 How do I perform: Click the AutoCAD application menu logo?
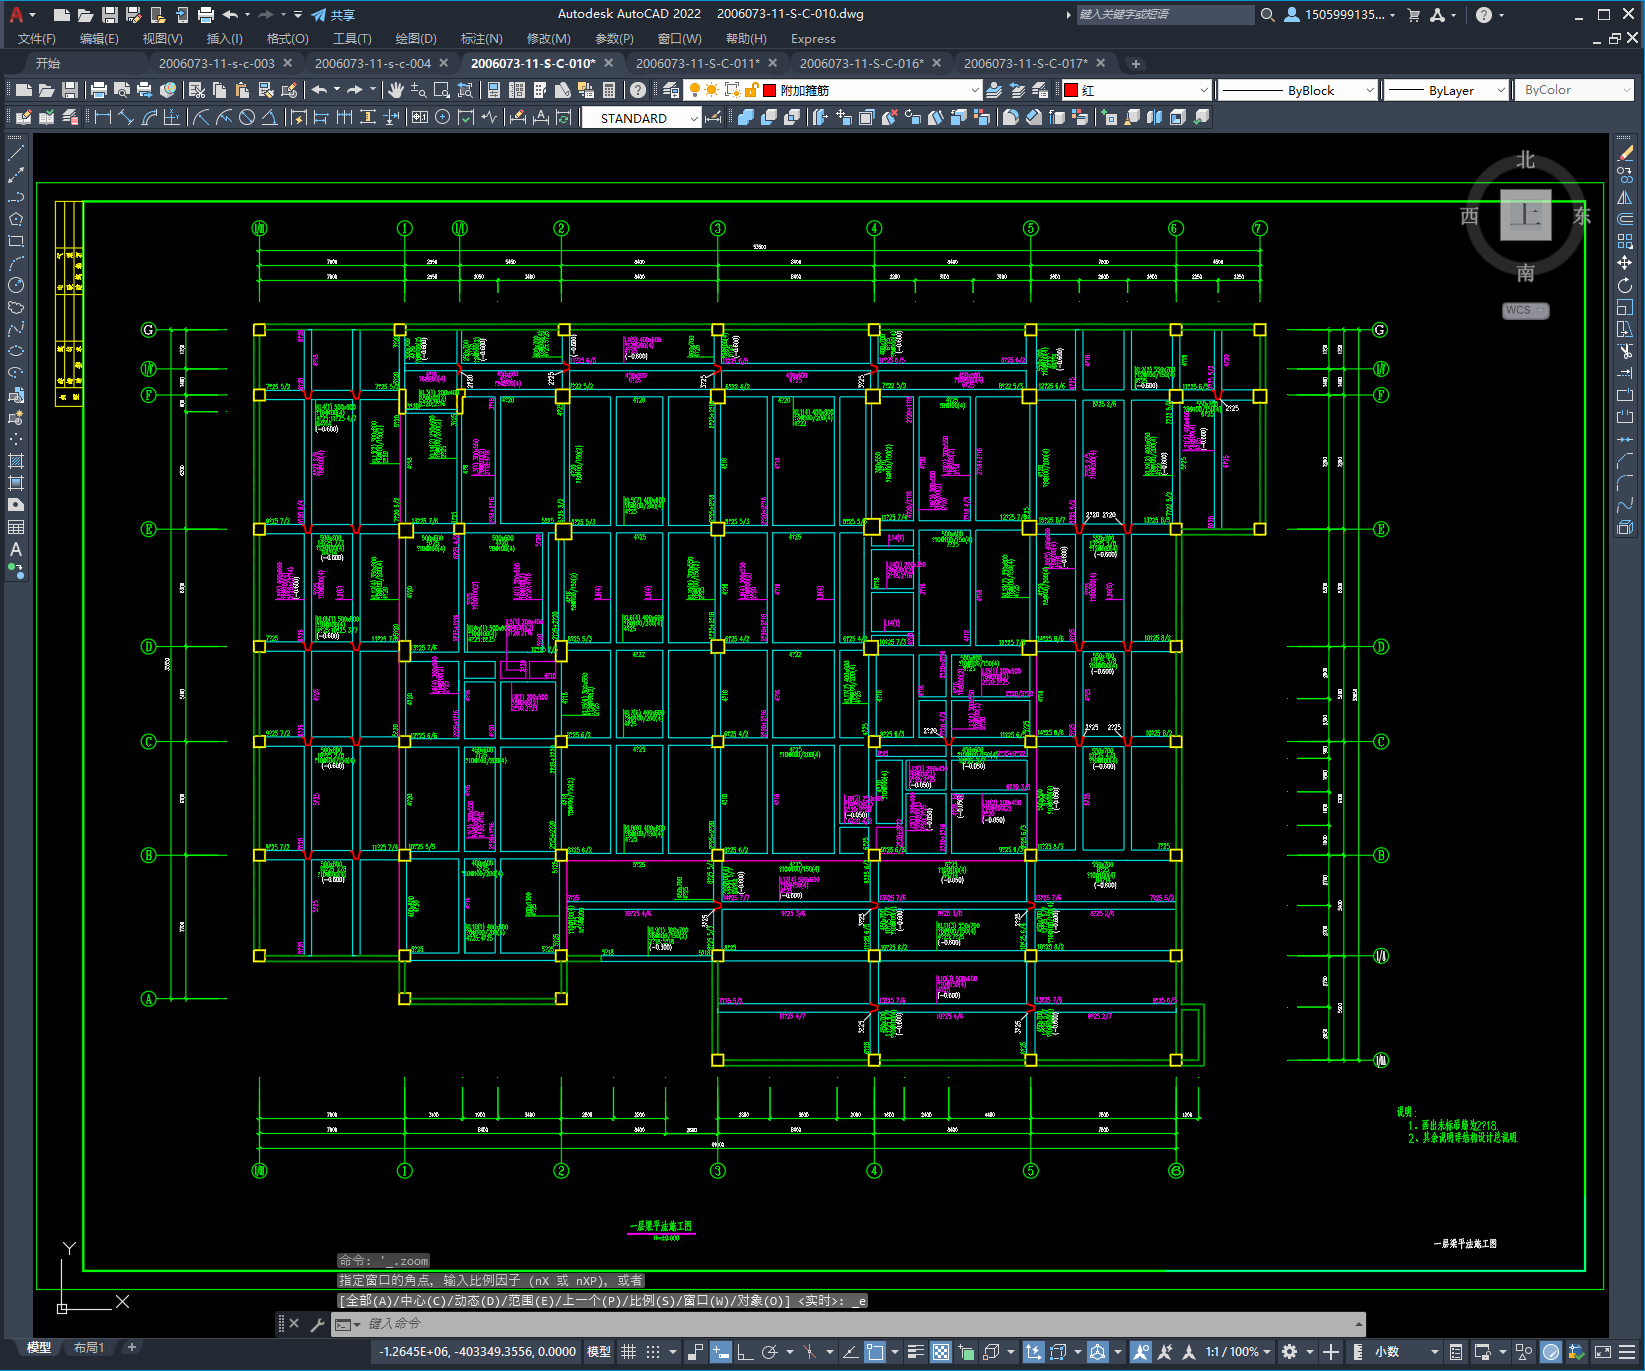pos(16,14)
